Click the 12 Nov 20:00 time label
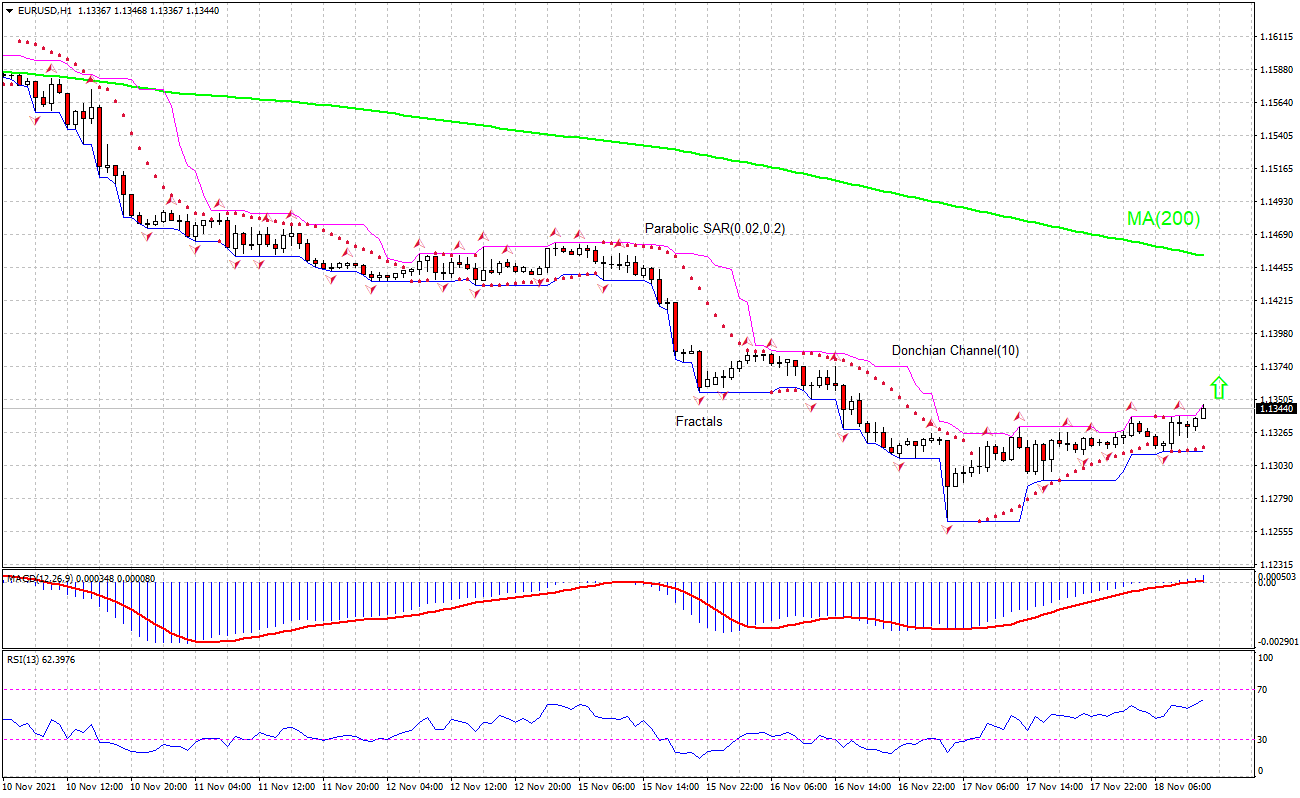The height and width of the screenshot is (798, 1300). (x=541, y=787)
